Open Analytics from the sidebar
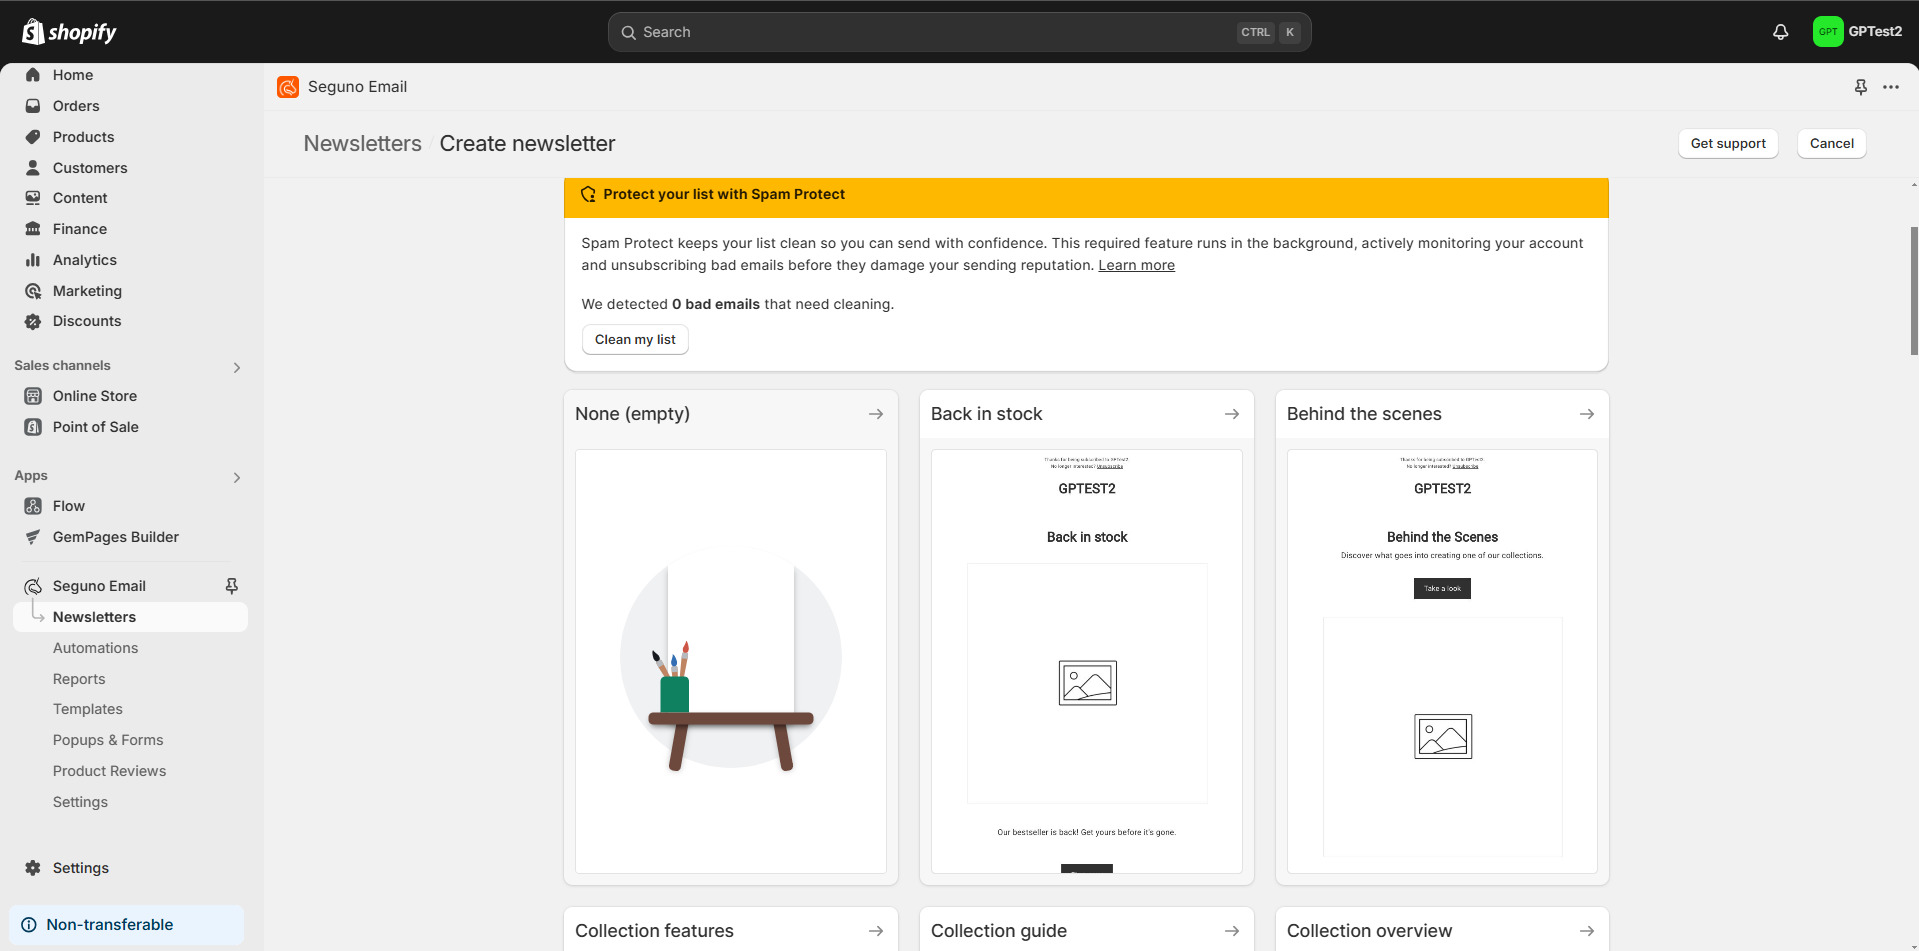 [x=85, y=260]
